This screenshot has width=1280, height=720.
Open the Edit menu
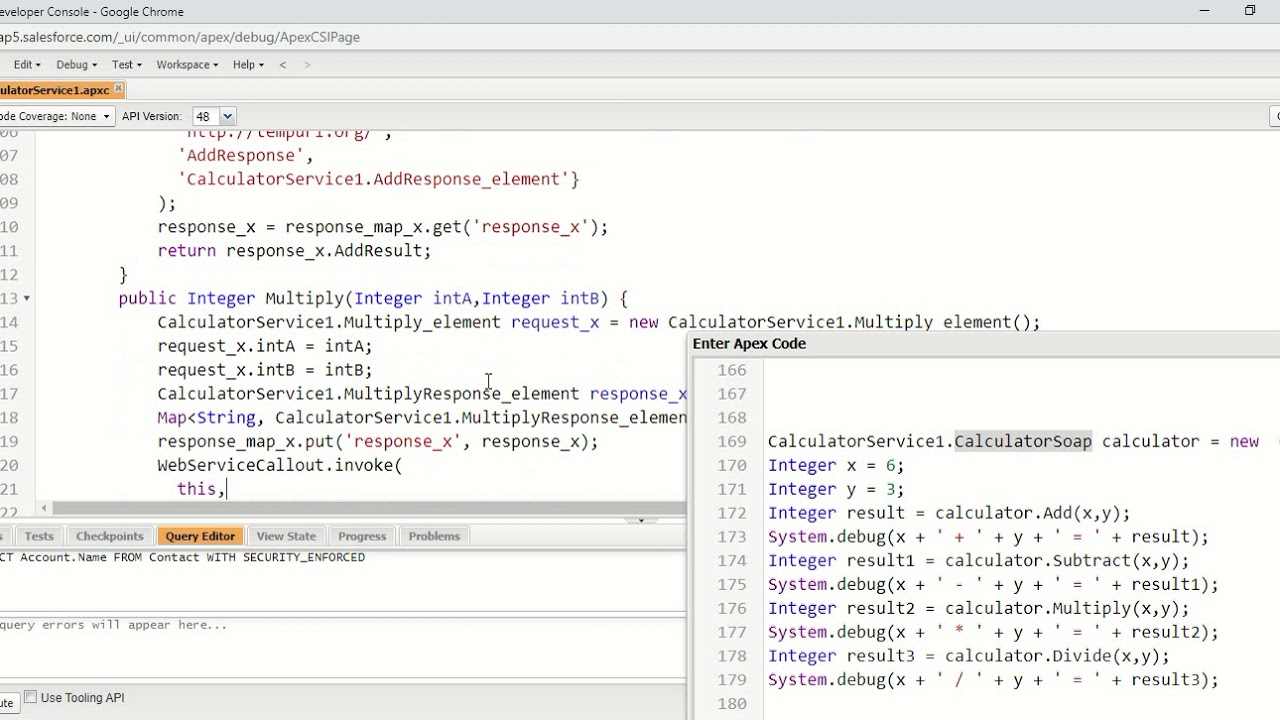(x=27, y=64)
